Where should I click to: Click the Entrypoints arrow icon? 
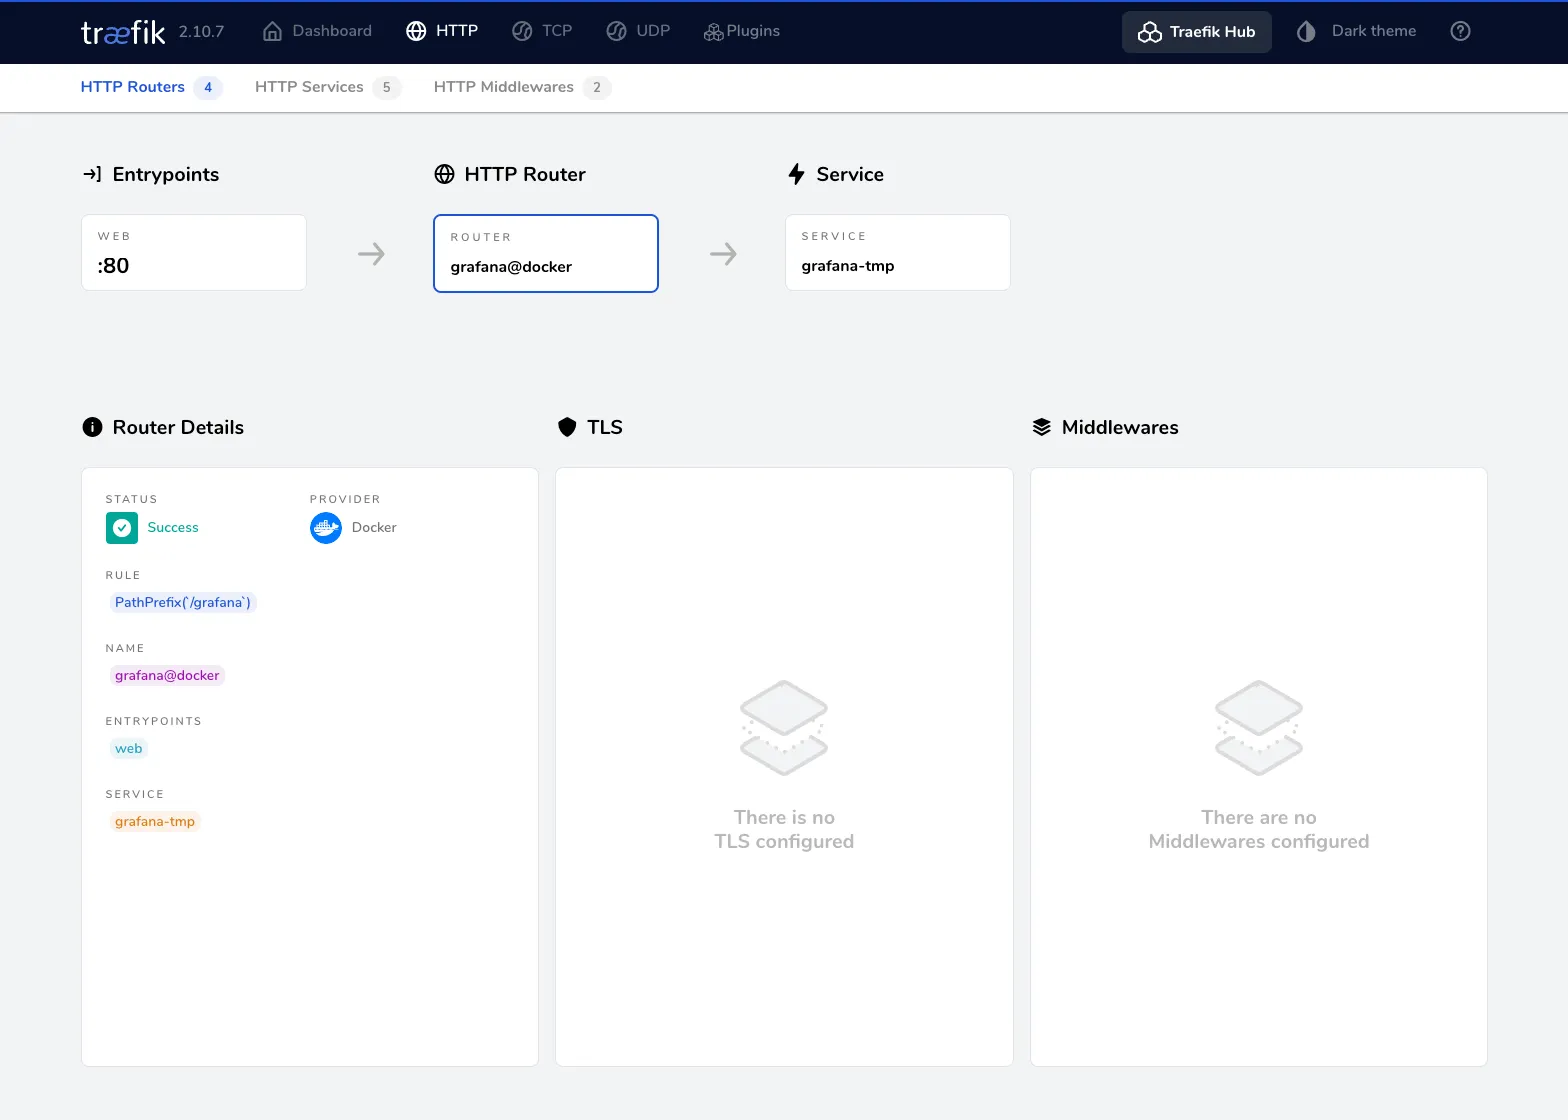coord(92,174)
